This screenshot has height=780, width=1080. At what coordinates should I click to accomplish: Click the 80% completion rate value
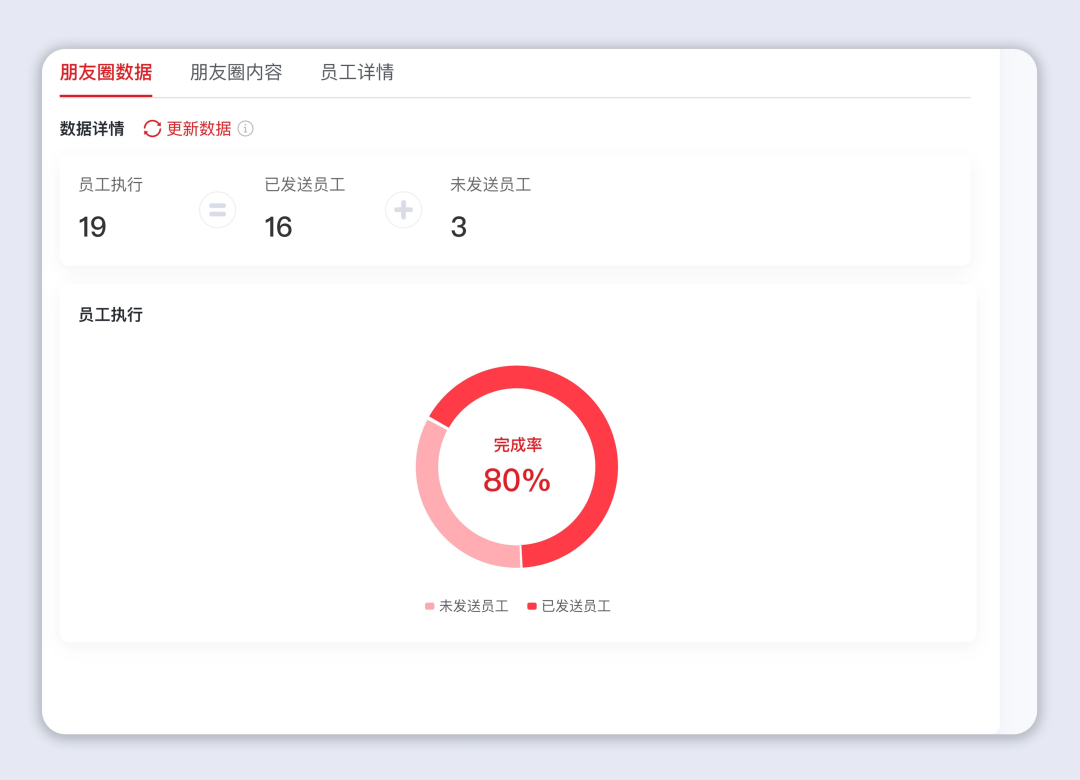click(517, 481)
